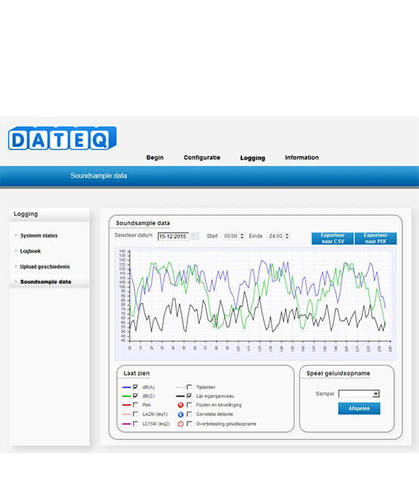Viewport: 419px width, 500px height.
Task: Click Exporteer naar CSV button
Action: pyautogui.click(x=332, y=238)
